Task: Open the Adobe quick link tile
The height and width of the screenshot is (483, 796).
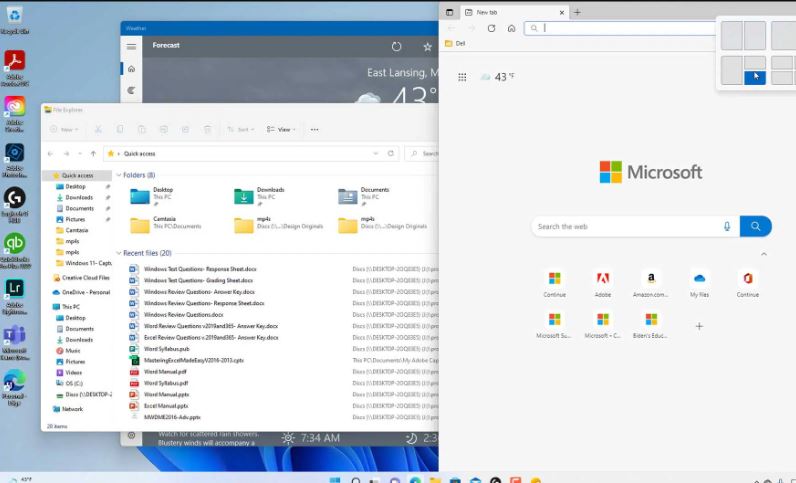Action: click(603, 283)
